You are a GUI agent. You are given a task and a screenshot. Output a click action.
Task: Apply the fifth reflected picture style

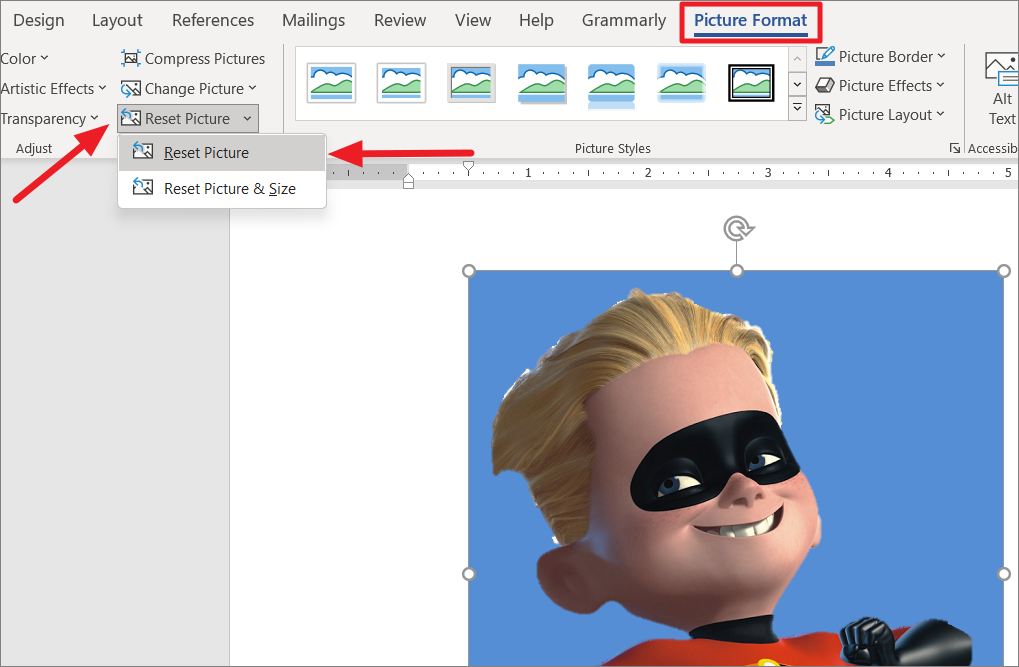click(611, 85)
